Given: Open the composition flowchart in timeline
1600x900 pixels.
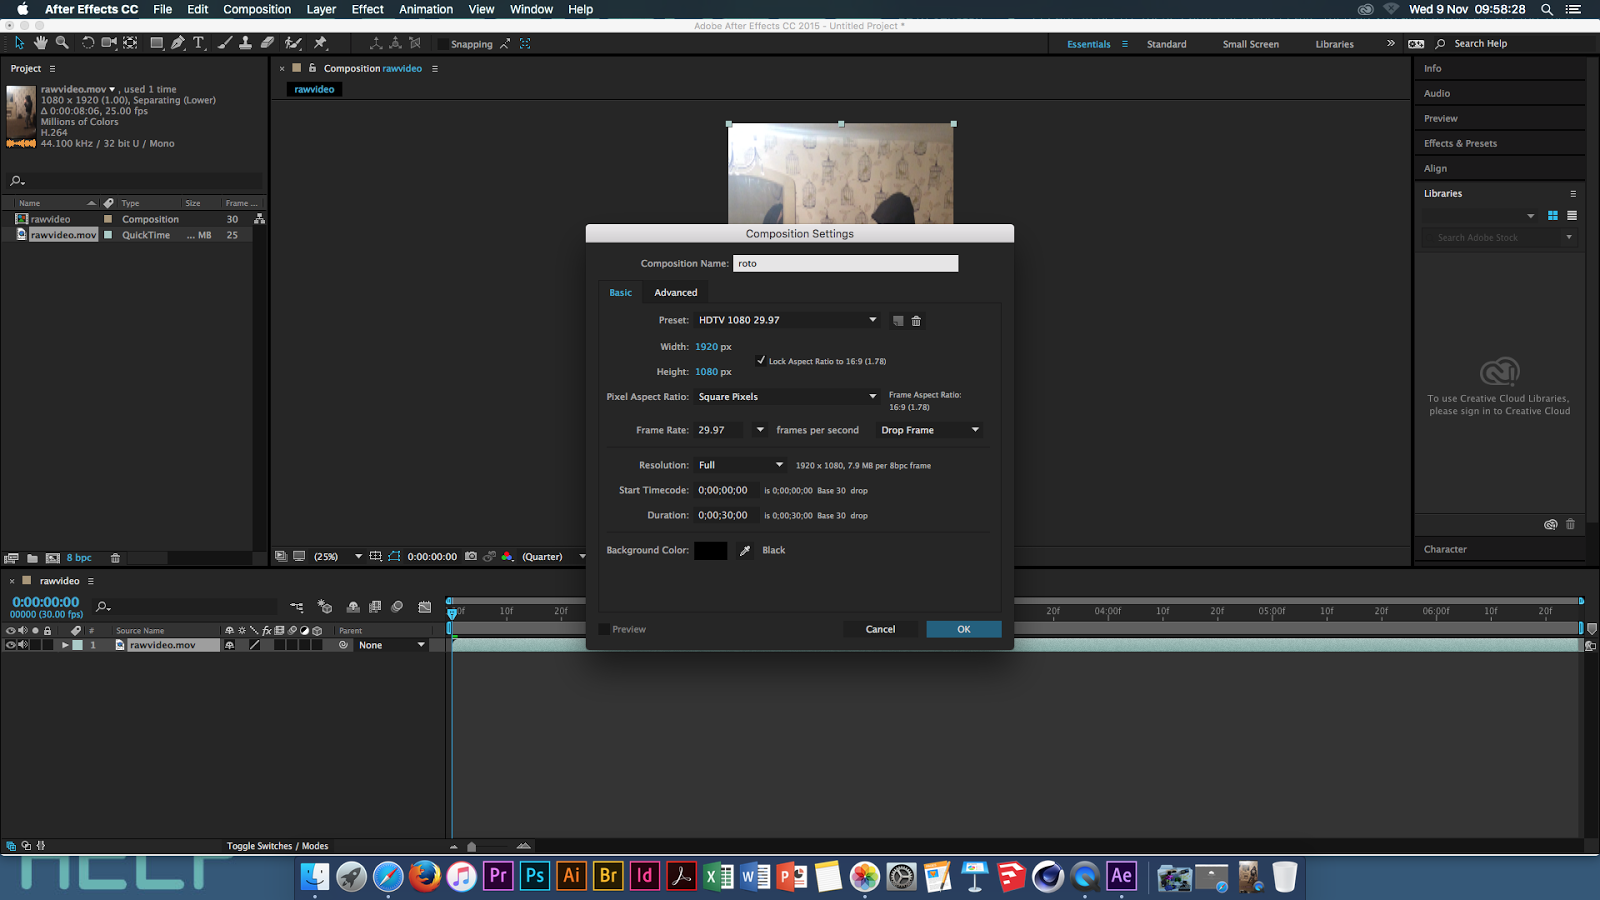Looking at the screenshot, I should 297,606.
